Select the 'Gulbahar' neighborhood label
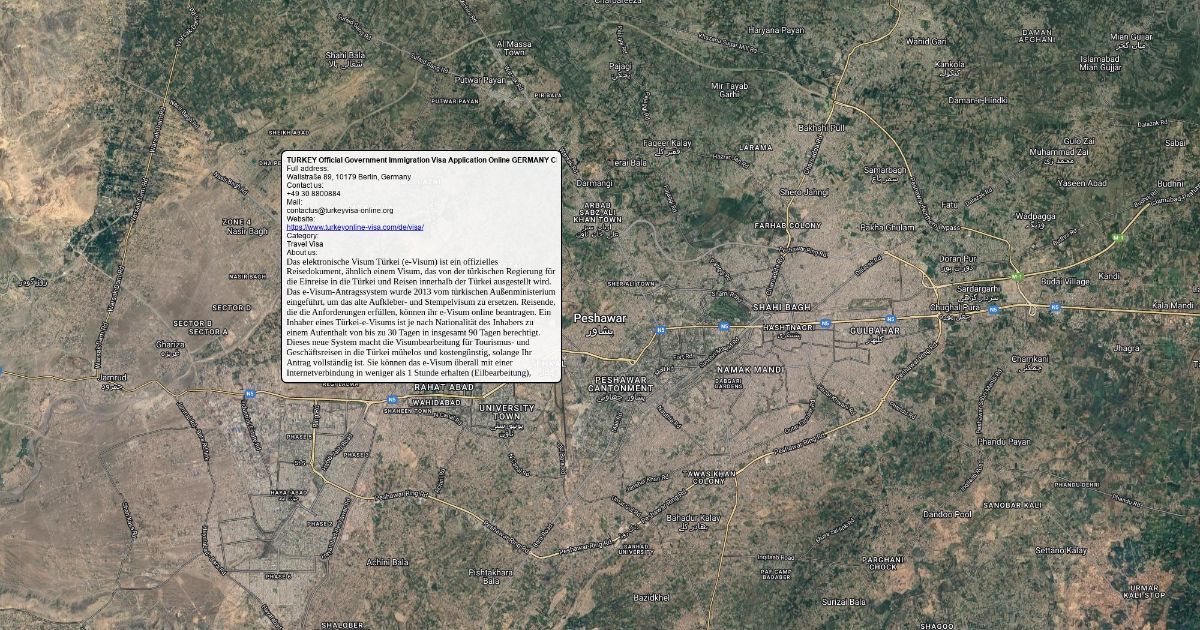1200x630 pixels. (x=875, y=330)
